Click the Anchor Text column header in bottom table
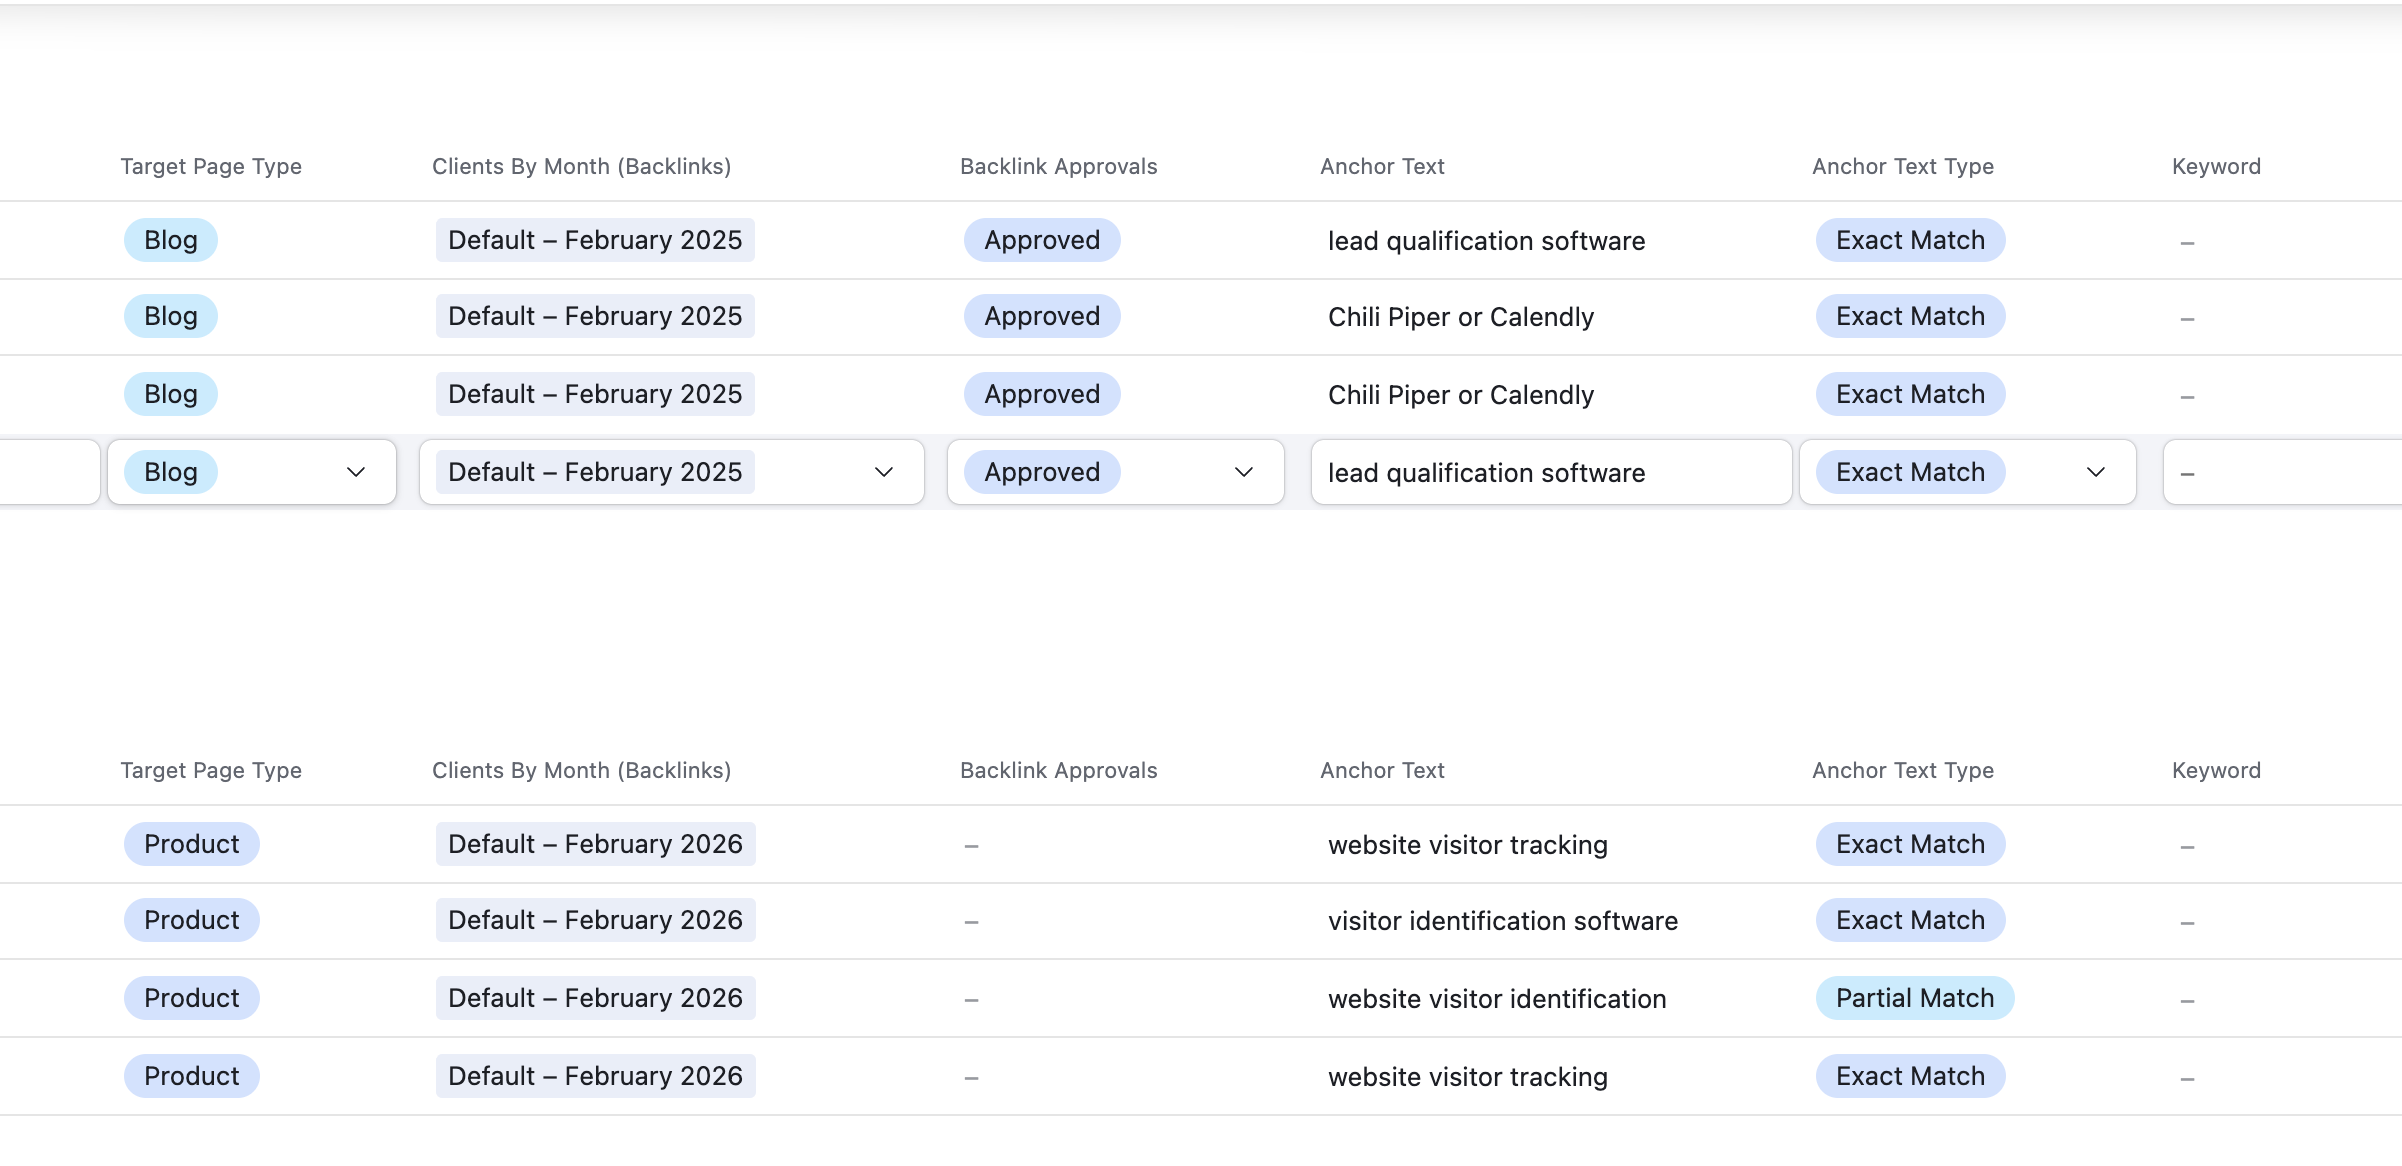 coord(1382,770)
